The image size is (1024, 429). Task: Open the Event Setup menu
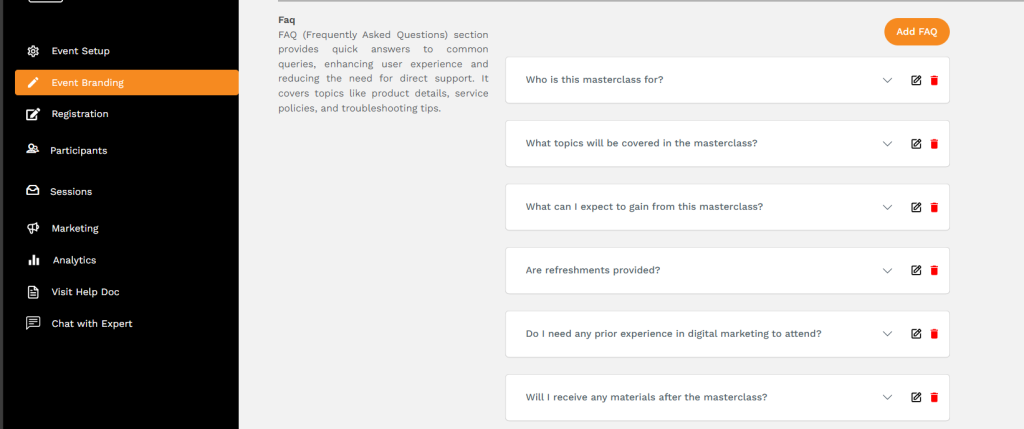[x=80, y=51]
